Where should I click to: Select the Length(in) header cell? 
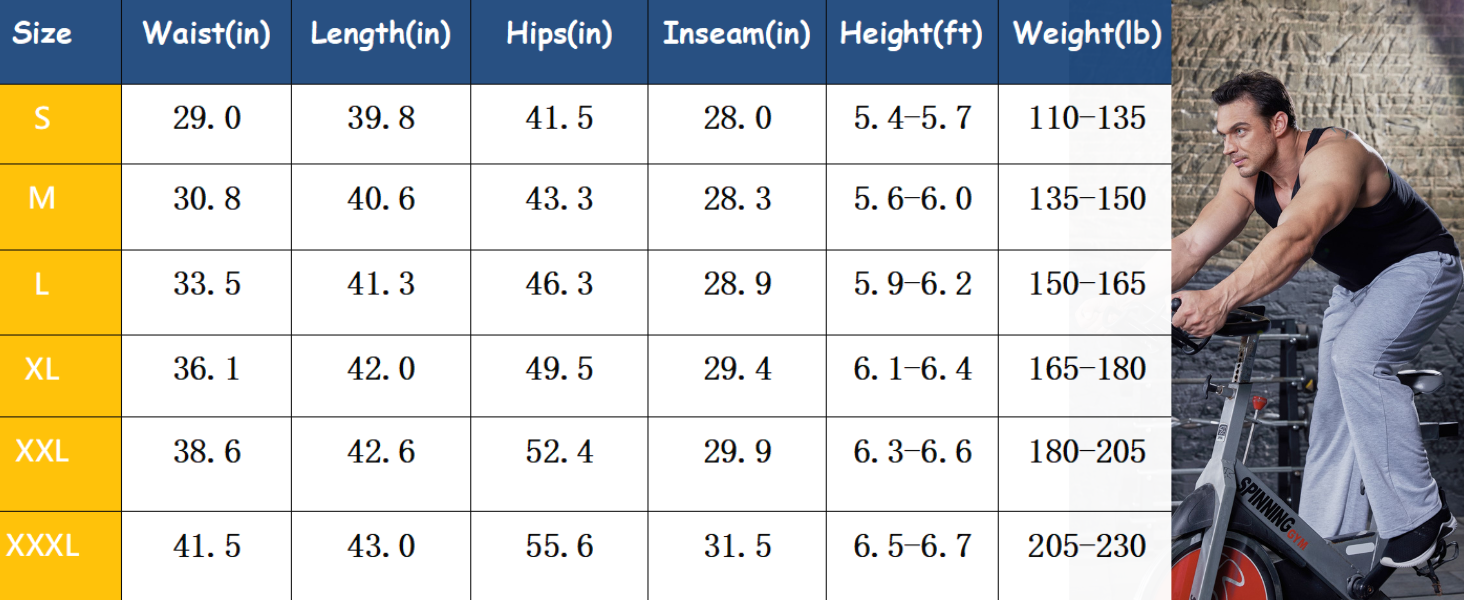click(x=381, y=34)
